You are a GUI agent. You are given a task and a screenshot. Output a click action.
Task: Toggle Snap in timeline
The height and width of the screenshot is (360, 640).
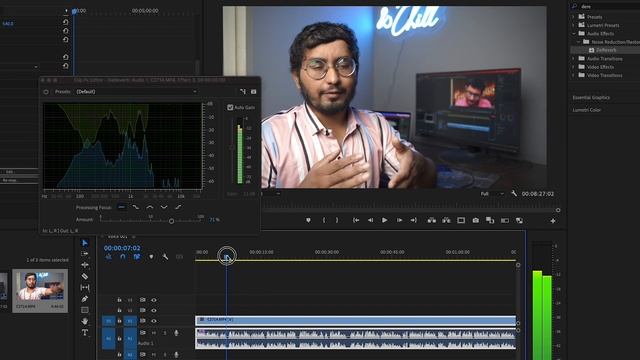[123, 257]
